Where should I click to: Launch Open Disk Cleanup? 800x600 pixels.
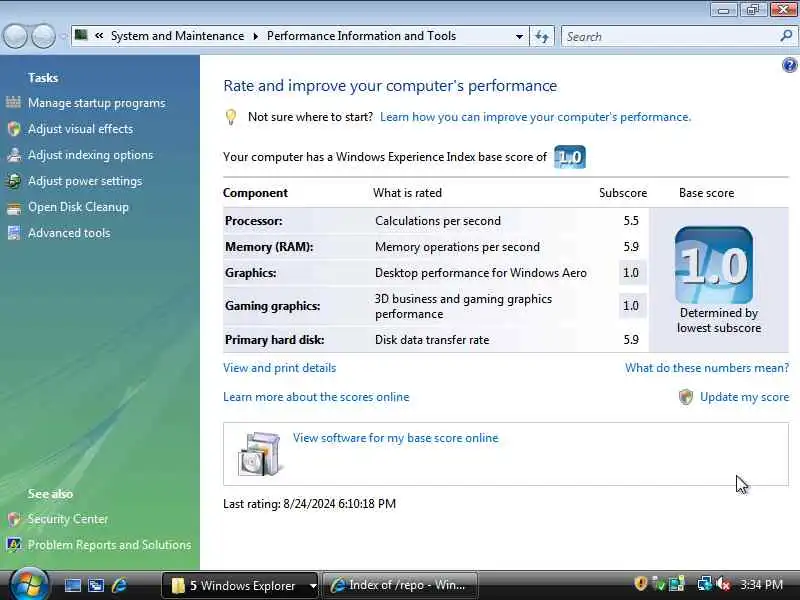coord(78,207)
